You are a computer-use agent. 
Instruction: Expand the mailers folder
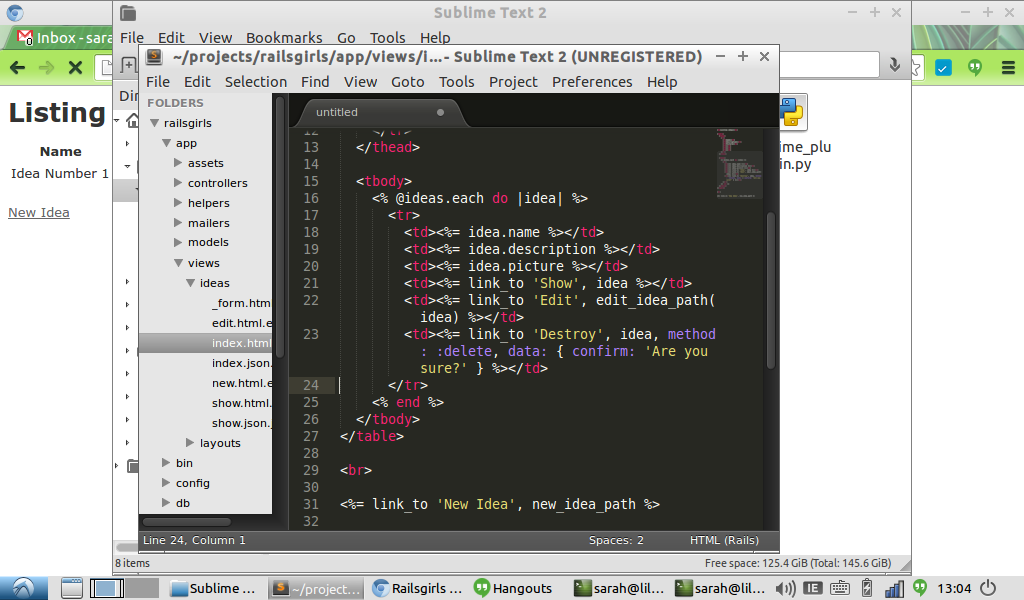178,223
